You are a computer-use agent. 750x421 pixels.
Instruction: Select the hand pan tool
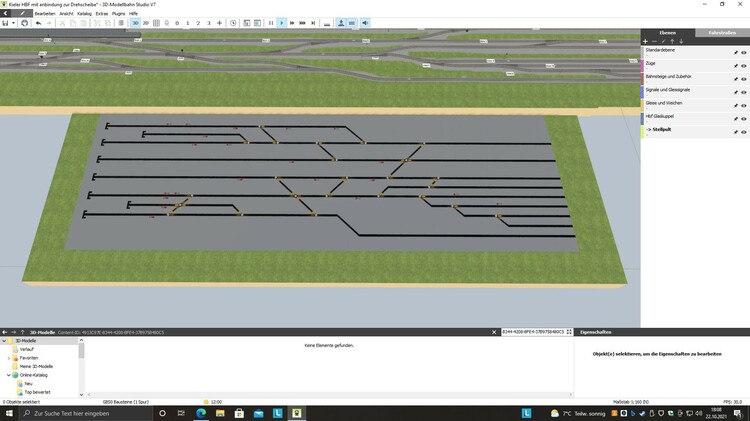tap(25, 22)
